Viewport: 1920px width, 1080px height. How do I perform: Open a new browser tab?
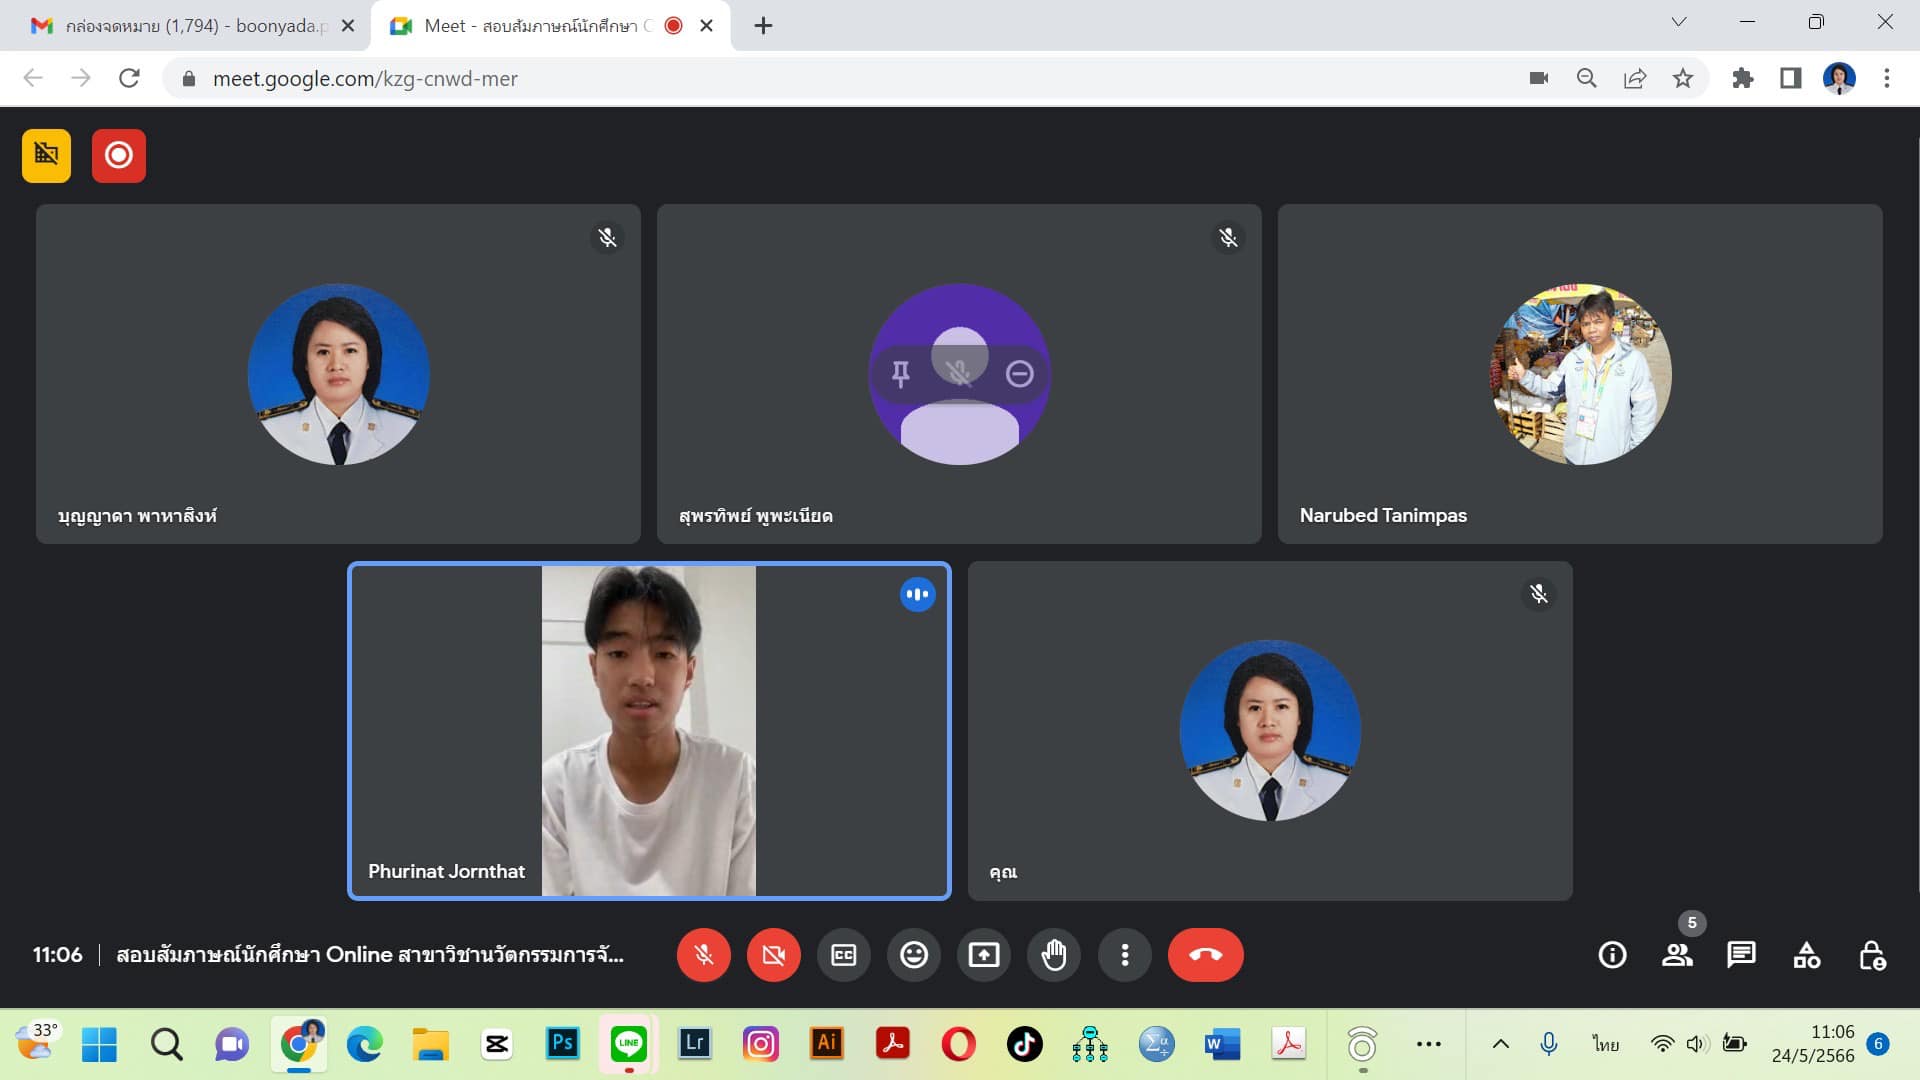(x=763, y=26)
